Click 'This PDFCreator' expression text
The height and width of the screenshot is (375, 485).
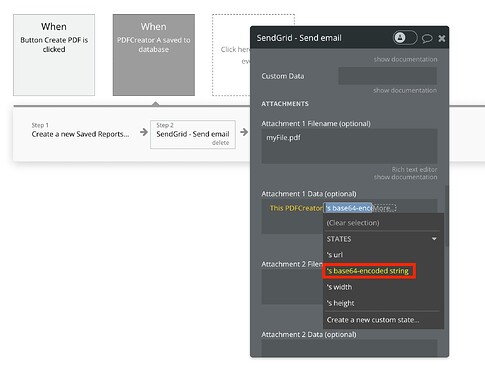pos(296,208)
